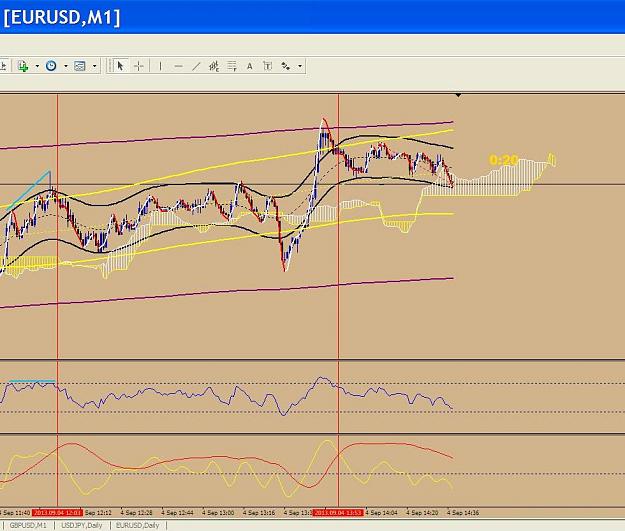Select the Equidistant Channel tool
Image resolution: width=625 pixels, height=531 pixels.
pos(214,66)
